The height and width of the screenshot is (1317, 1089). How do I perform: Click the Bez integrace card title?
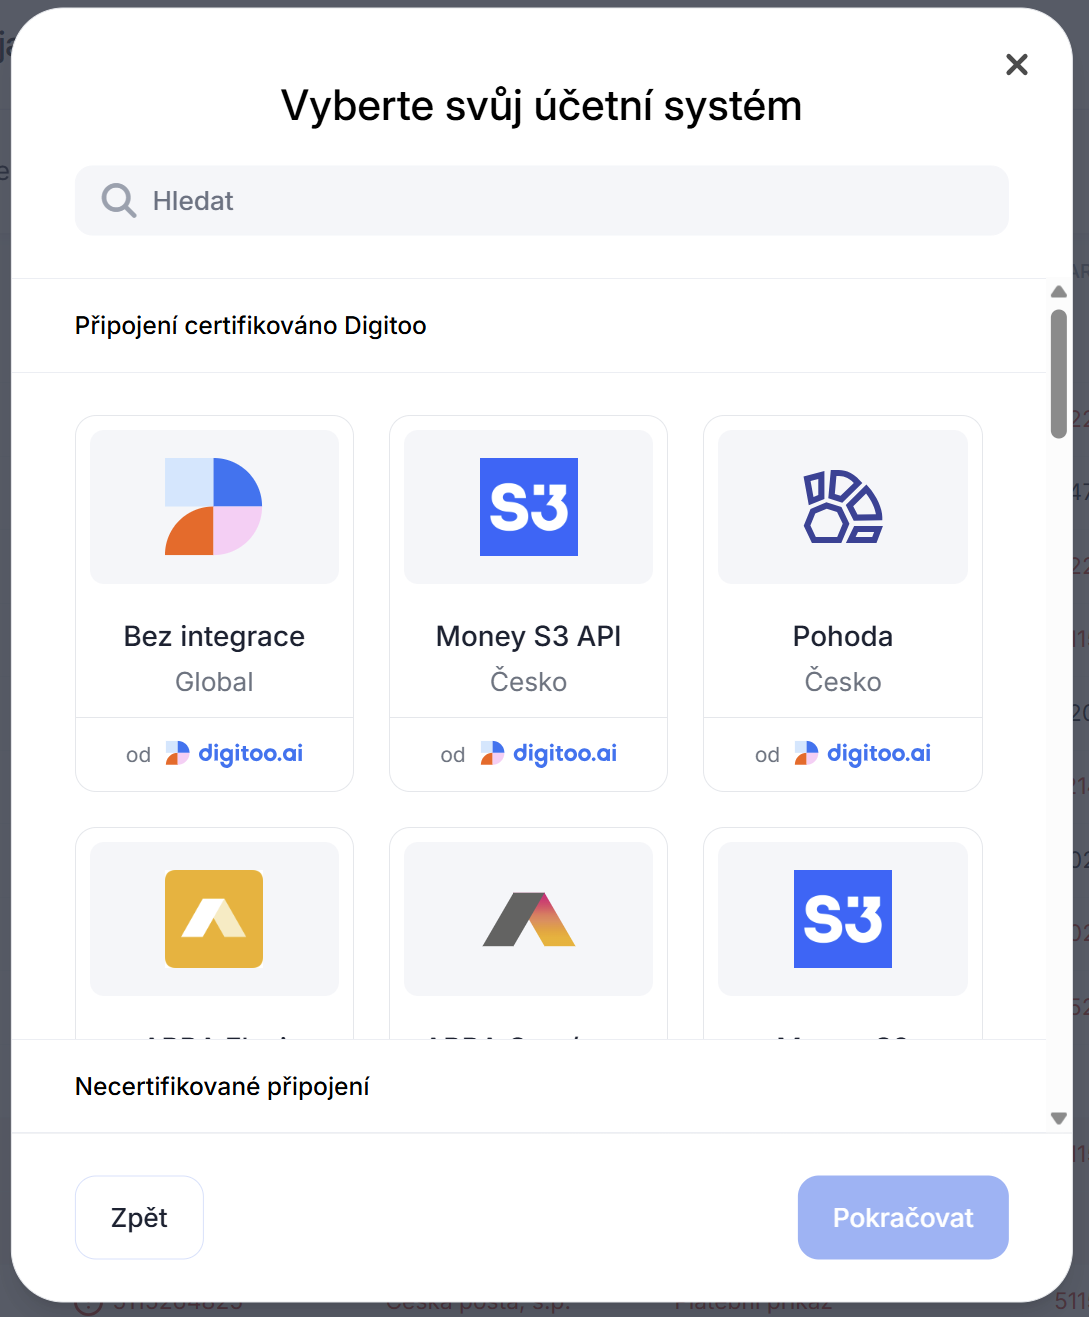214,637
